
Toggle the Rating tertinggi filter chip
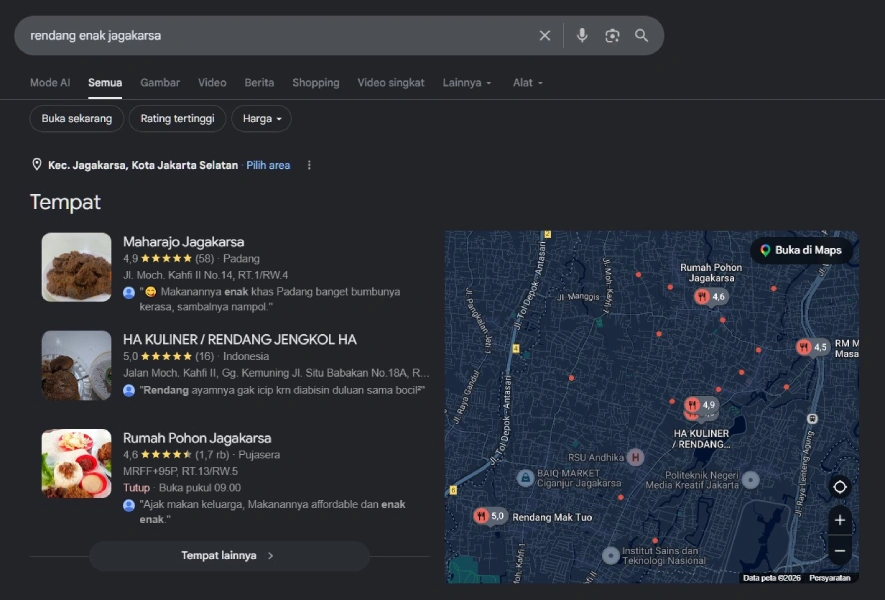[177, 119]
